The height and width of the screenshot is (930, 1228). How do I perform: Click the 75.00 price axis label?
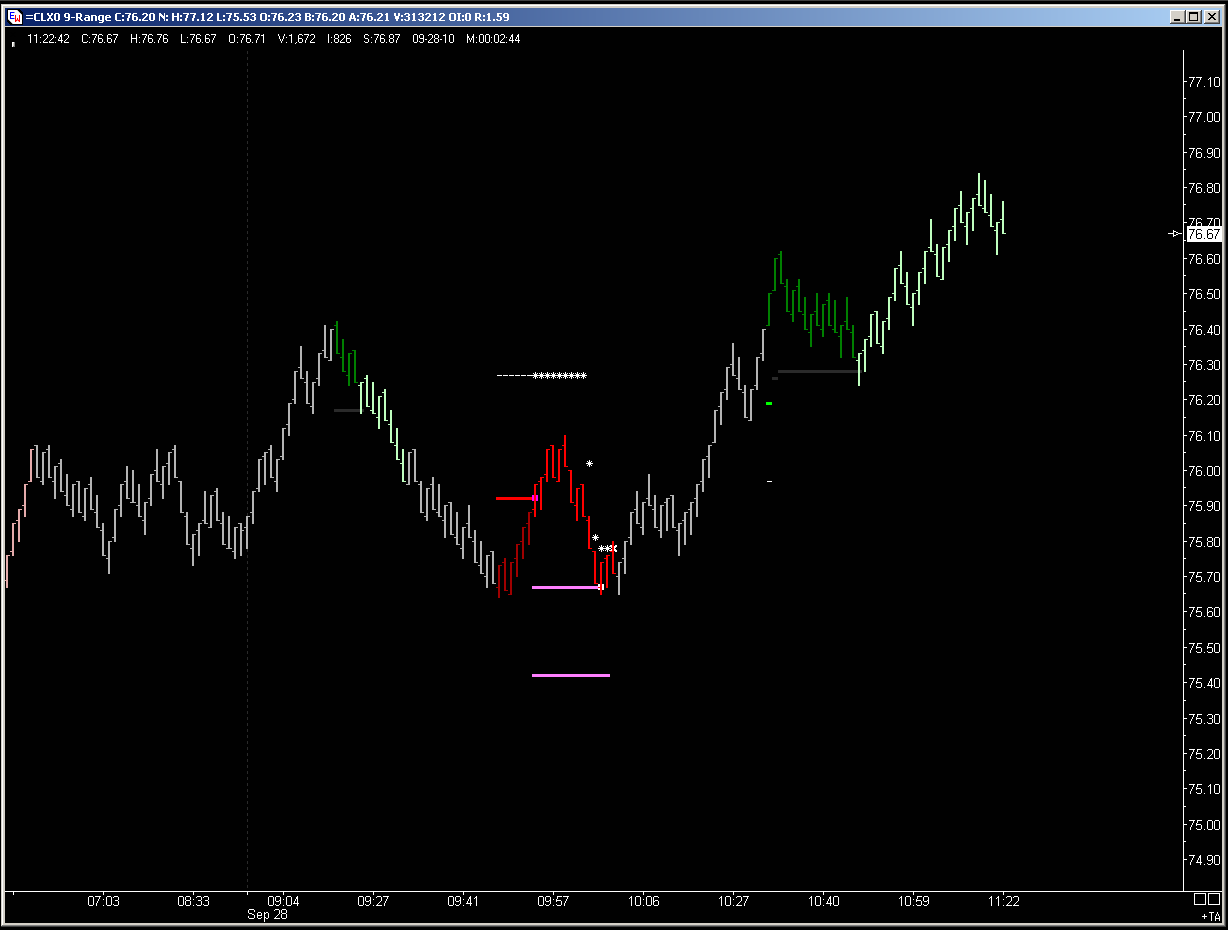click(1204, 825)
